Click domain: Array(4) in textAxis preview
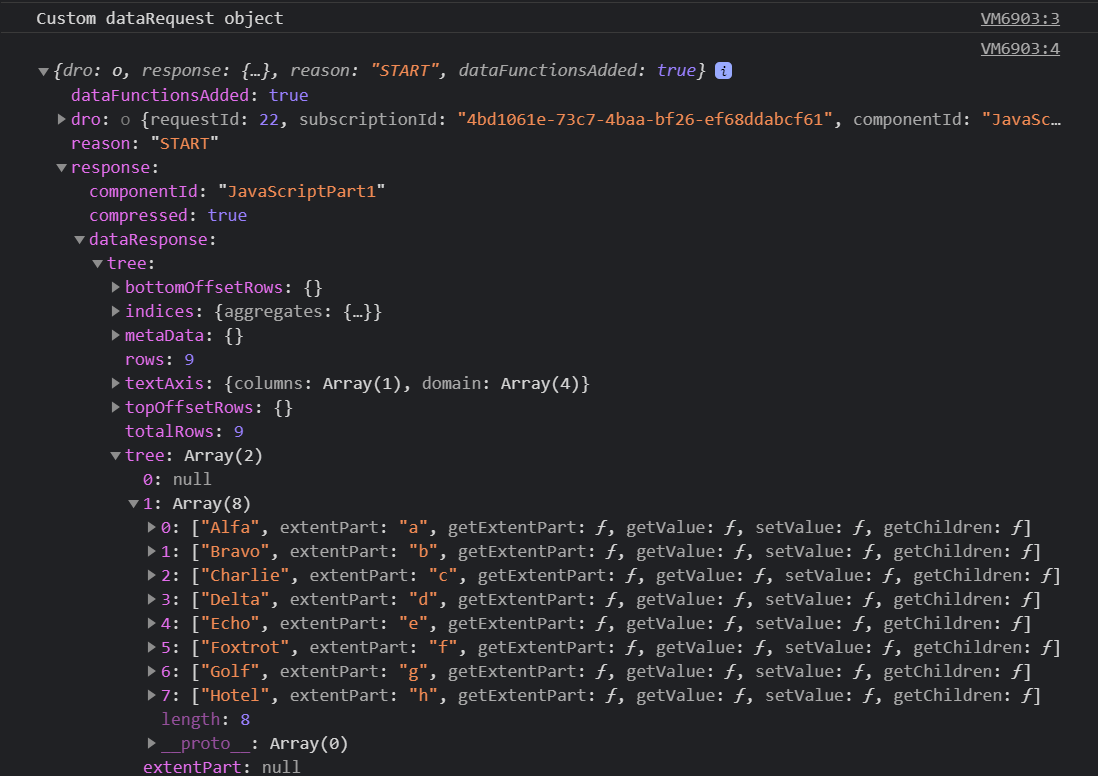The width and height of the screenshot is (1098, 776). [501, 384]
